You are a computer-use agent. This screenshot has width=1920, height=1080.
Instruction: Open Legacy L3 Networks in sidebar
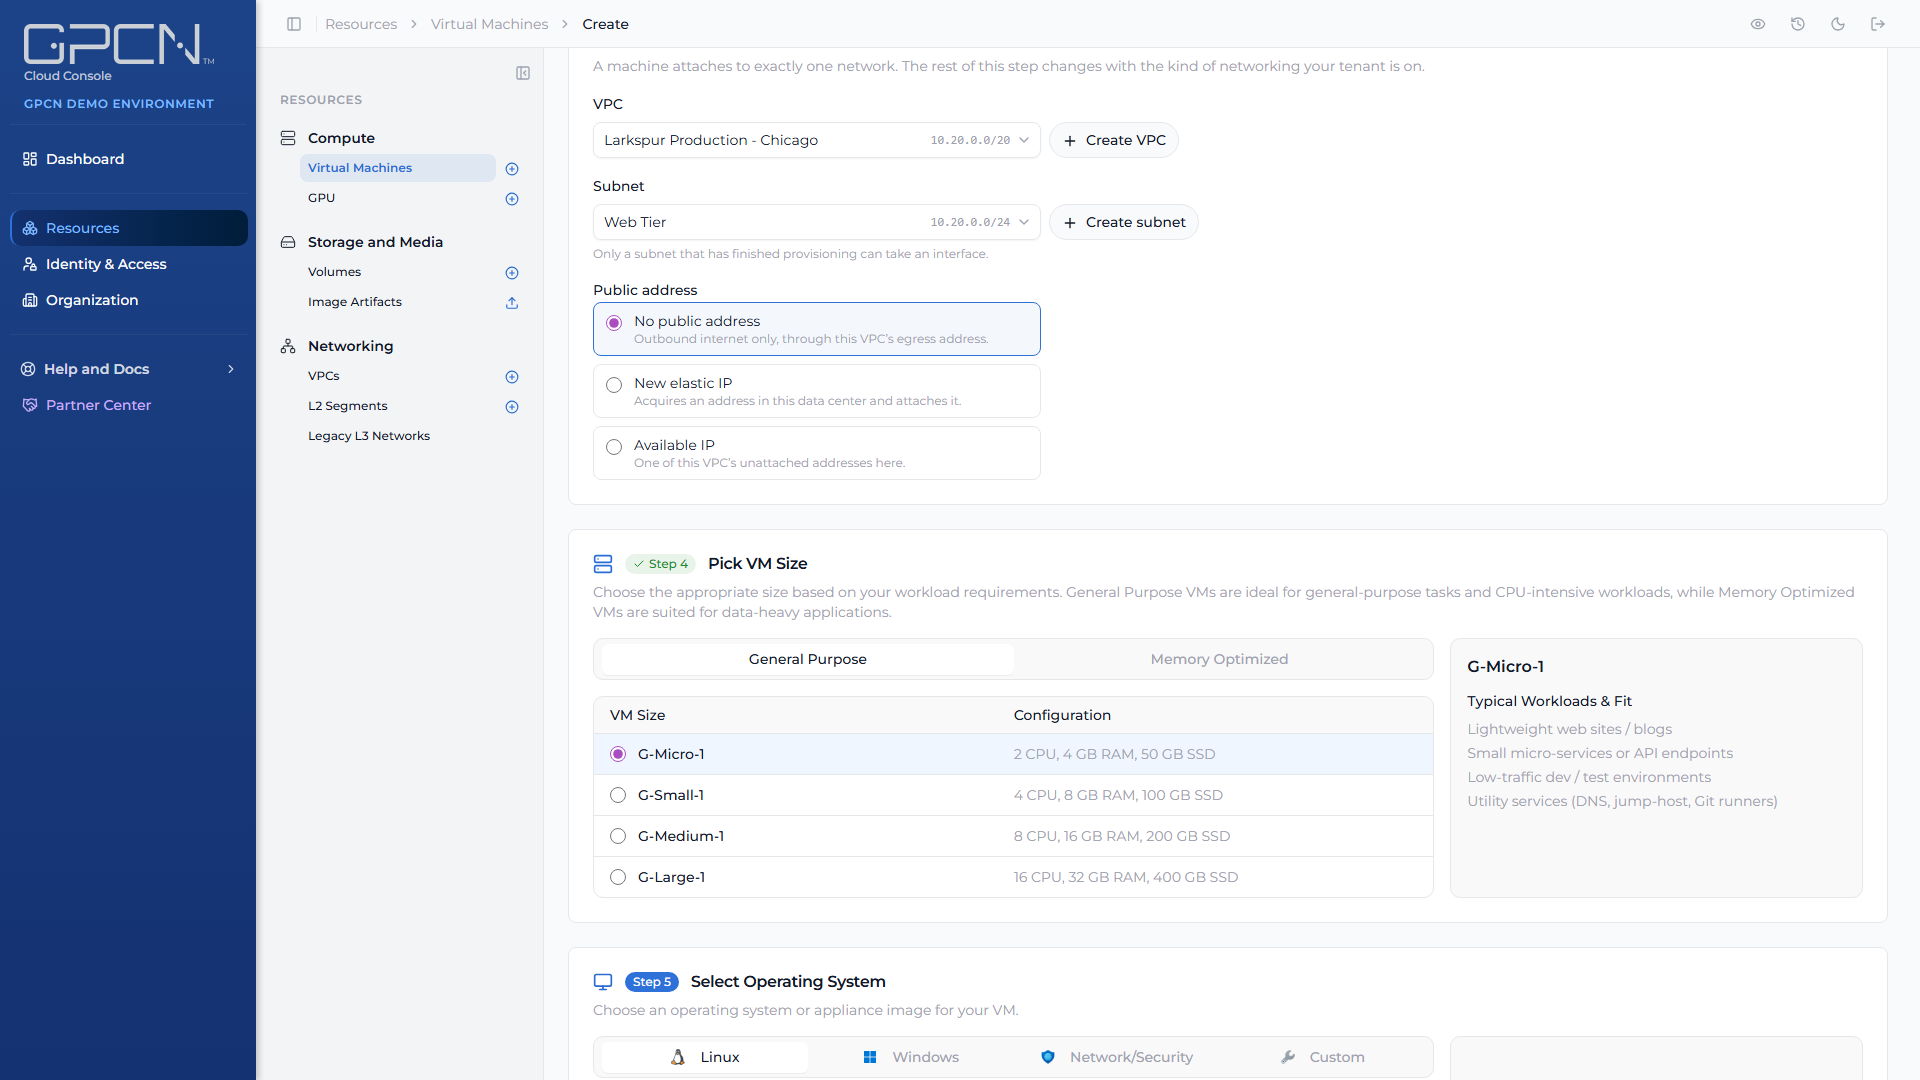(x=369, y=436)
